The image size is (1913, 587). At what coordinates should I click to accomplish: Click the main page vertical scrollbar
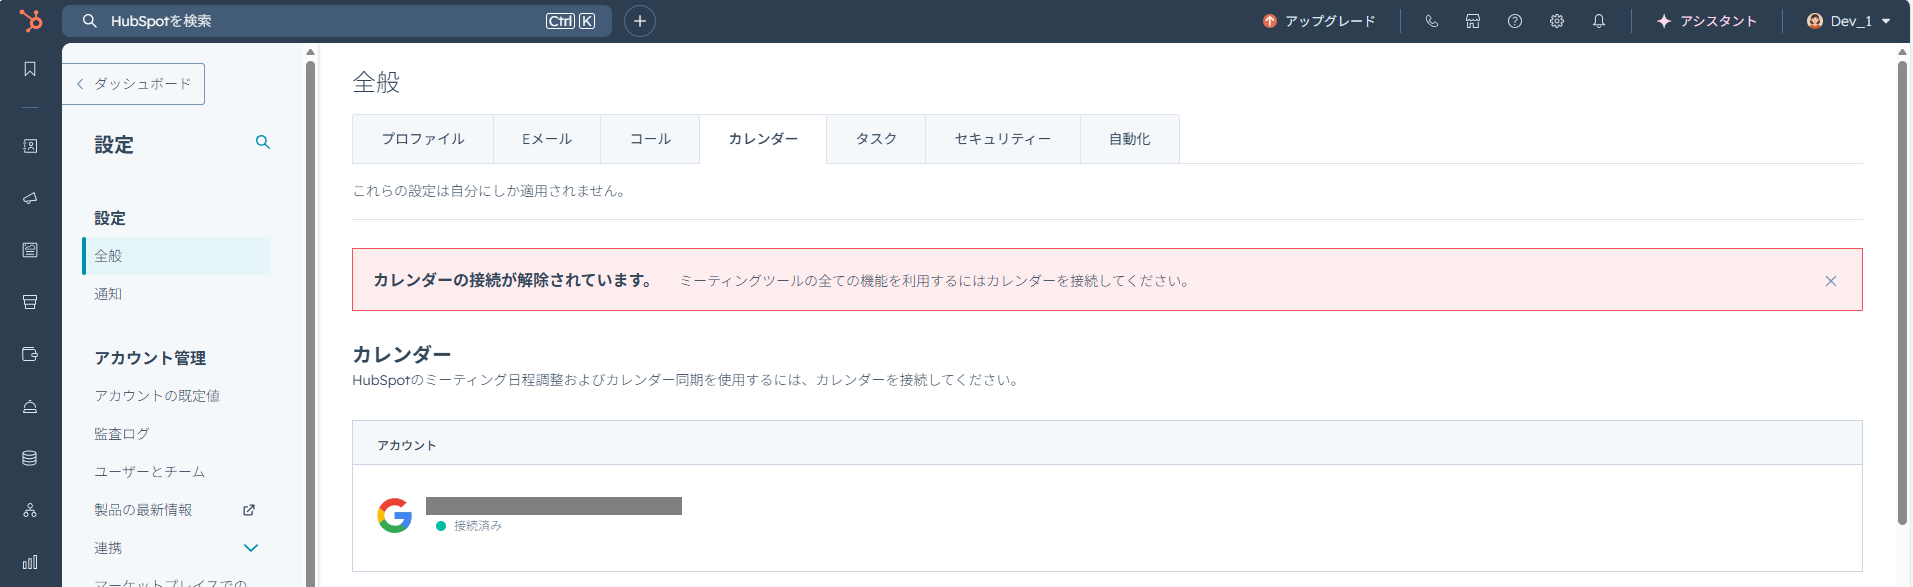[x=1902, y=292]
